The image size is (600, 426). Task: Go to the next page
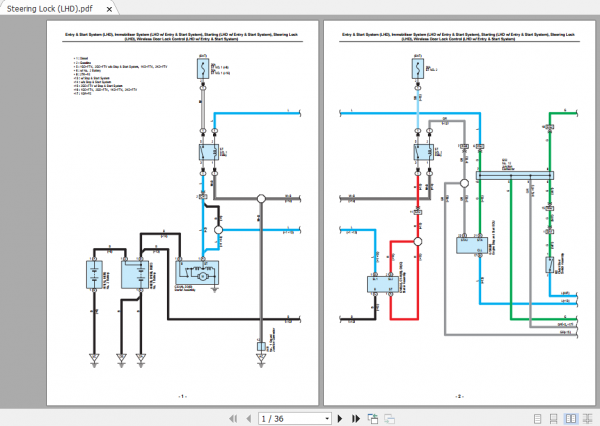[340, 418]
